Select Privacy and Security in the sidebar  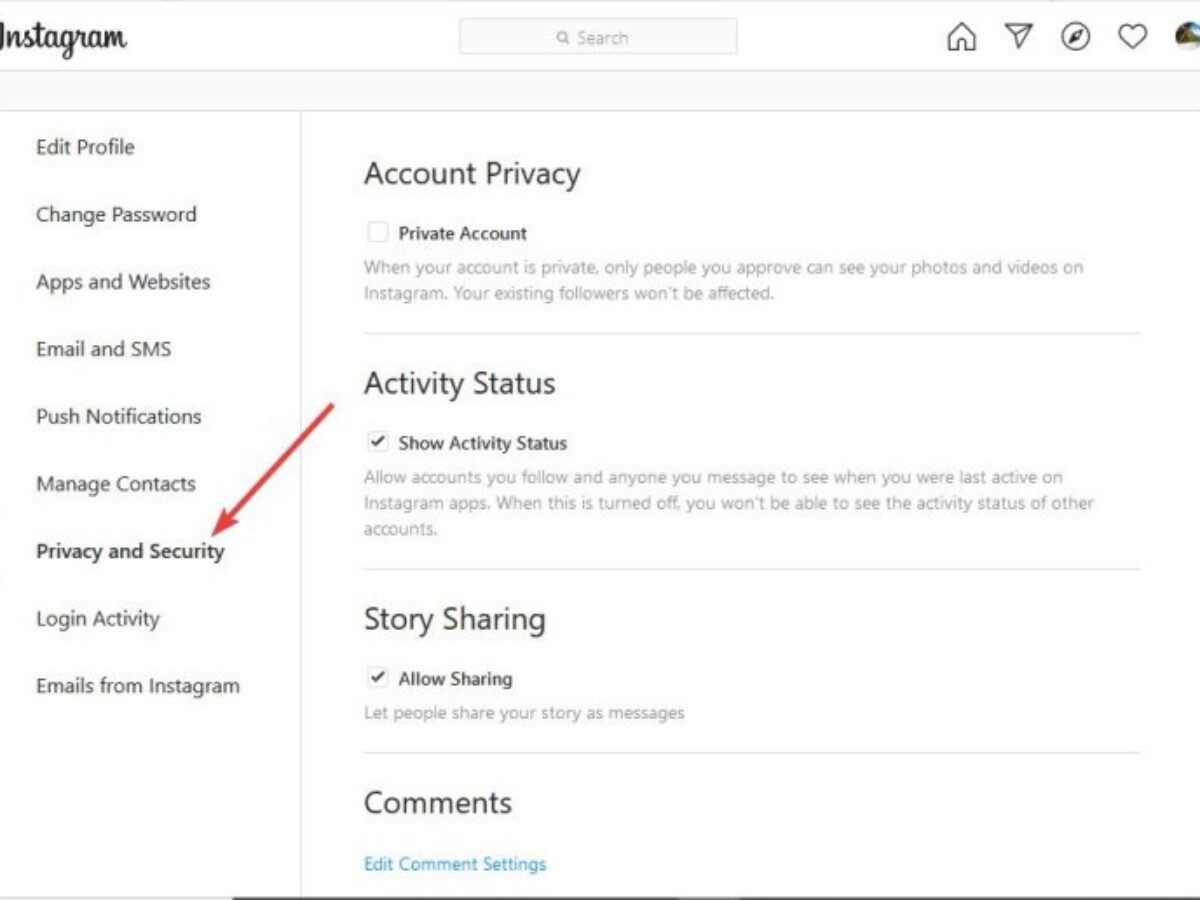tap(130, 551)
